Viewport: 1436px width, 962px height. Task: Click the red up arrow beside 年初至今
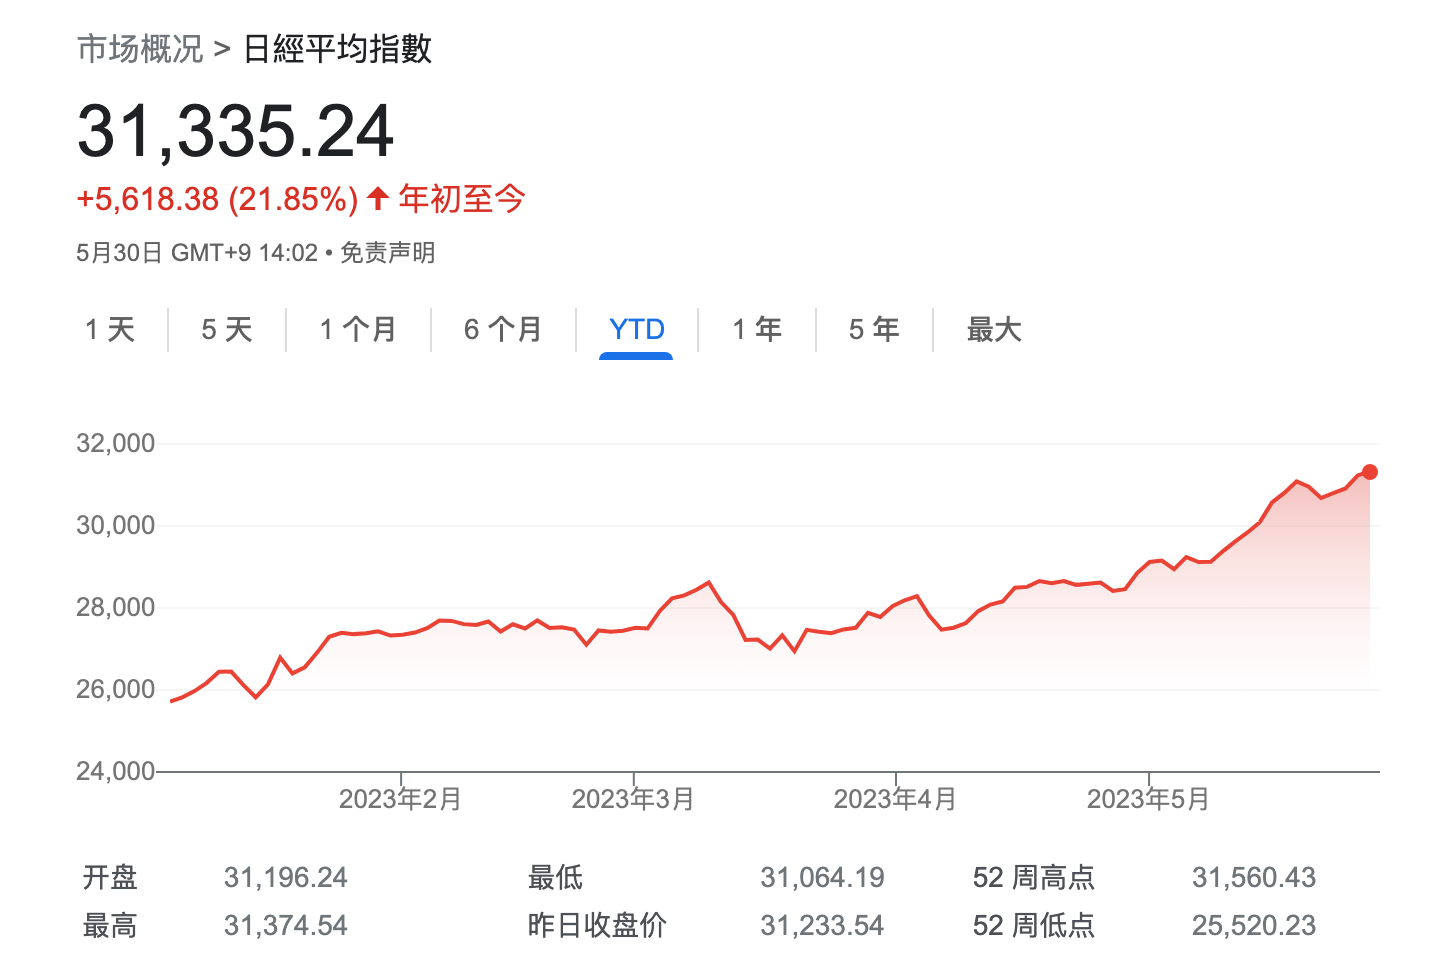point(378,198)
